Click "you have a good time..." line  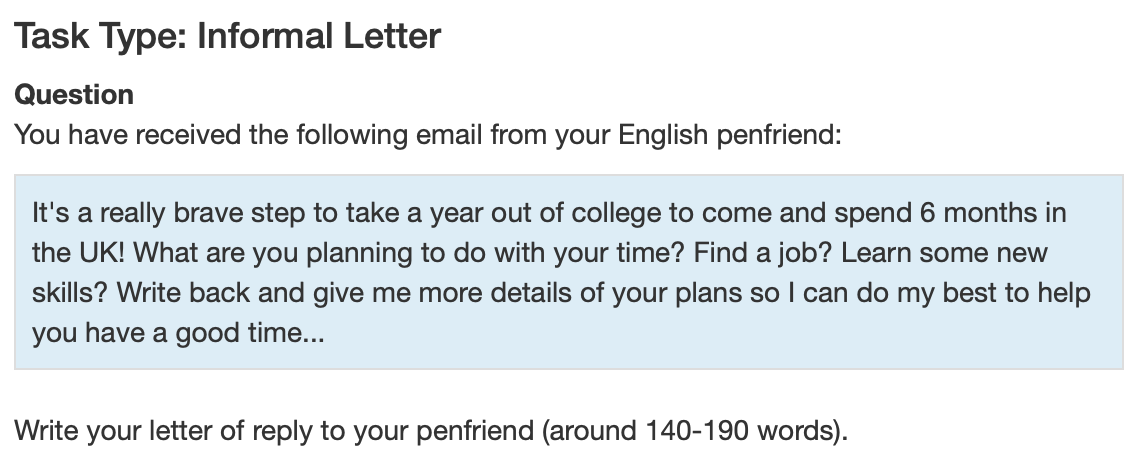[x=177, y=333]
